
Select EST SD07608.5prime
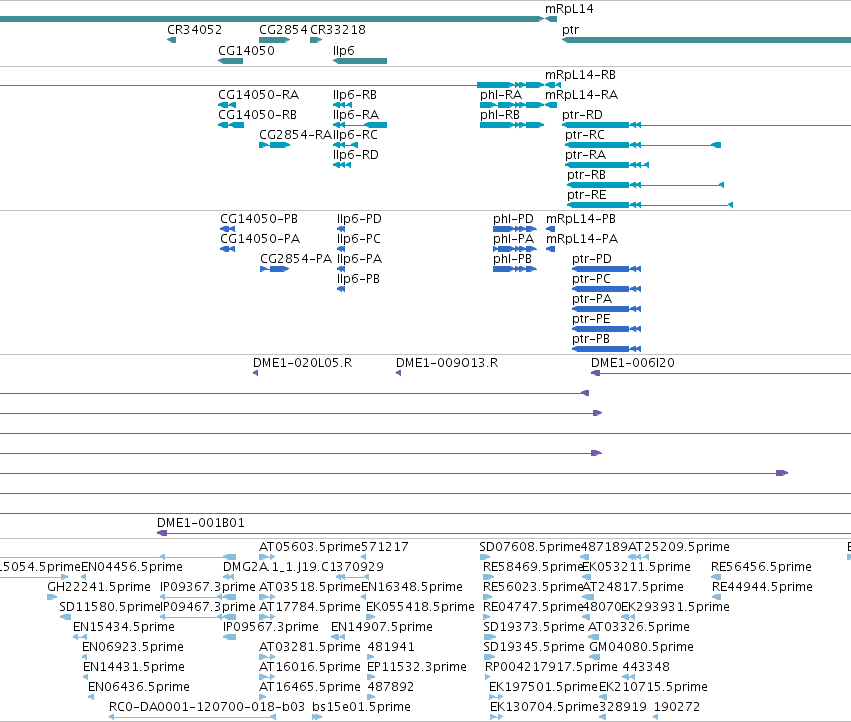485,557
